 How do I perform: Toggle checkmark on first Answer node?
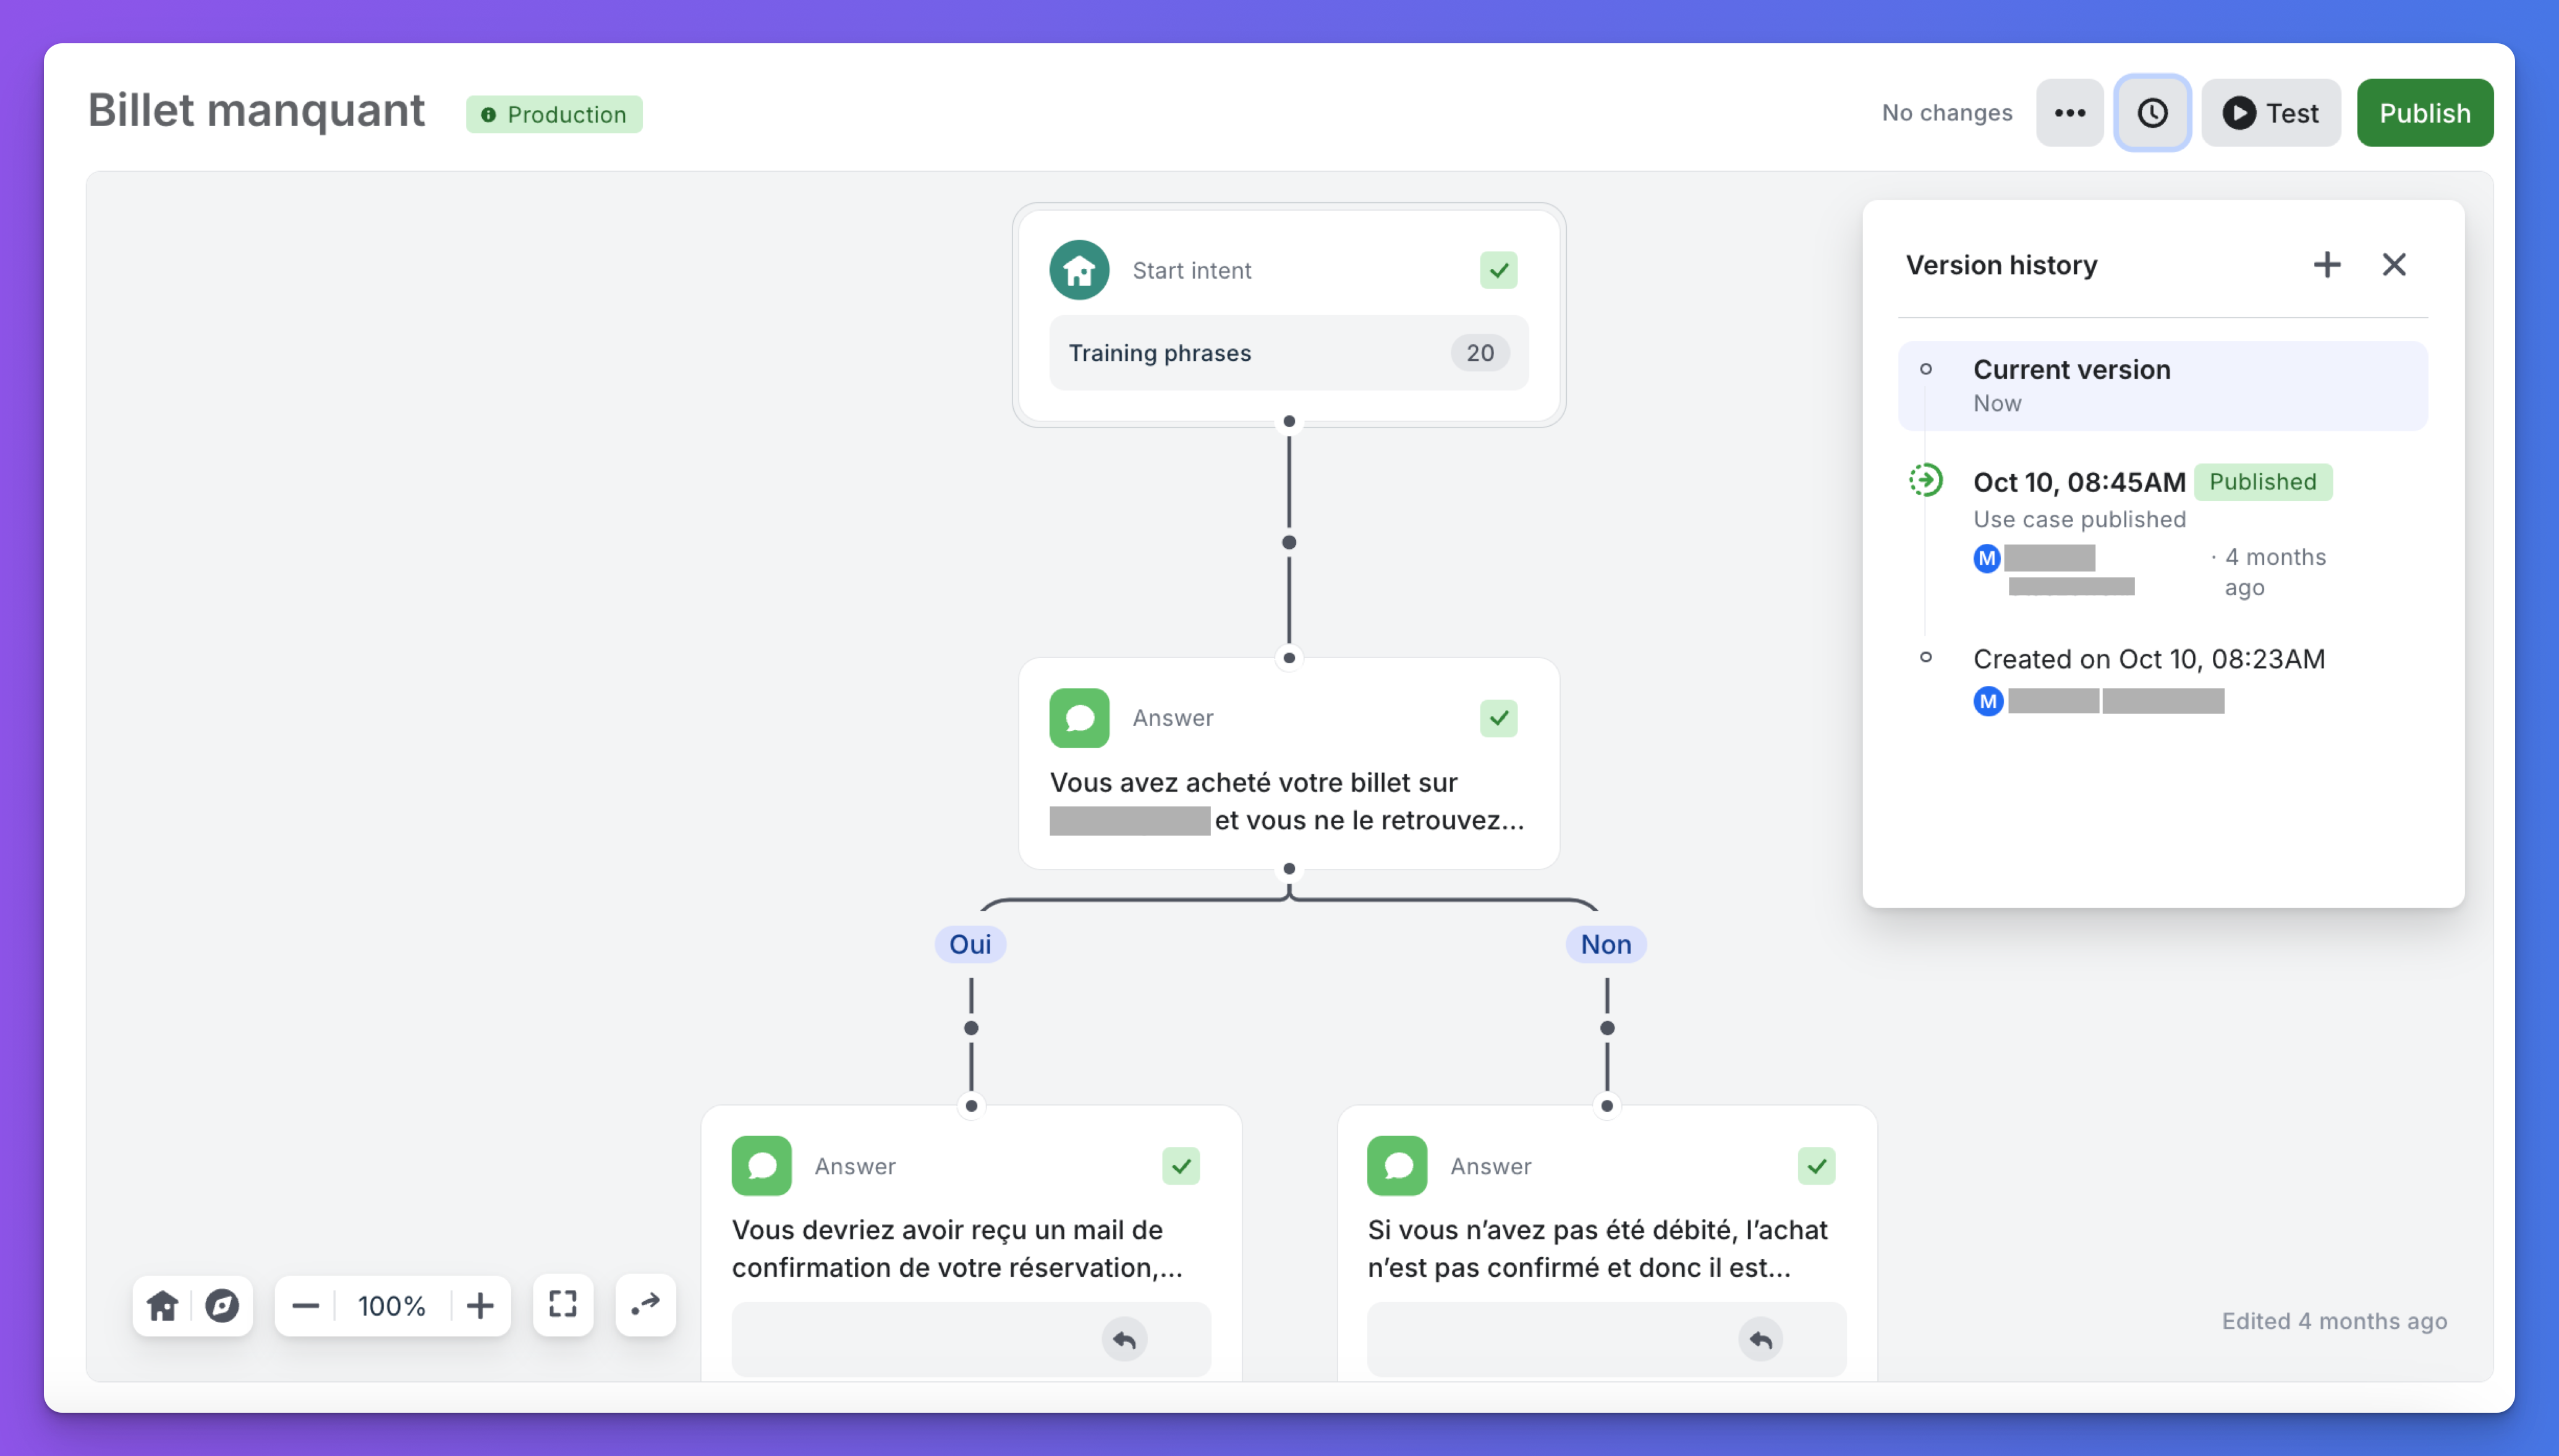(x=1498, y=718)
